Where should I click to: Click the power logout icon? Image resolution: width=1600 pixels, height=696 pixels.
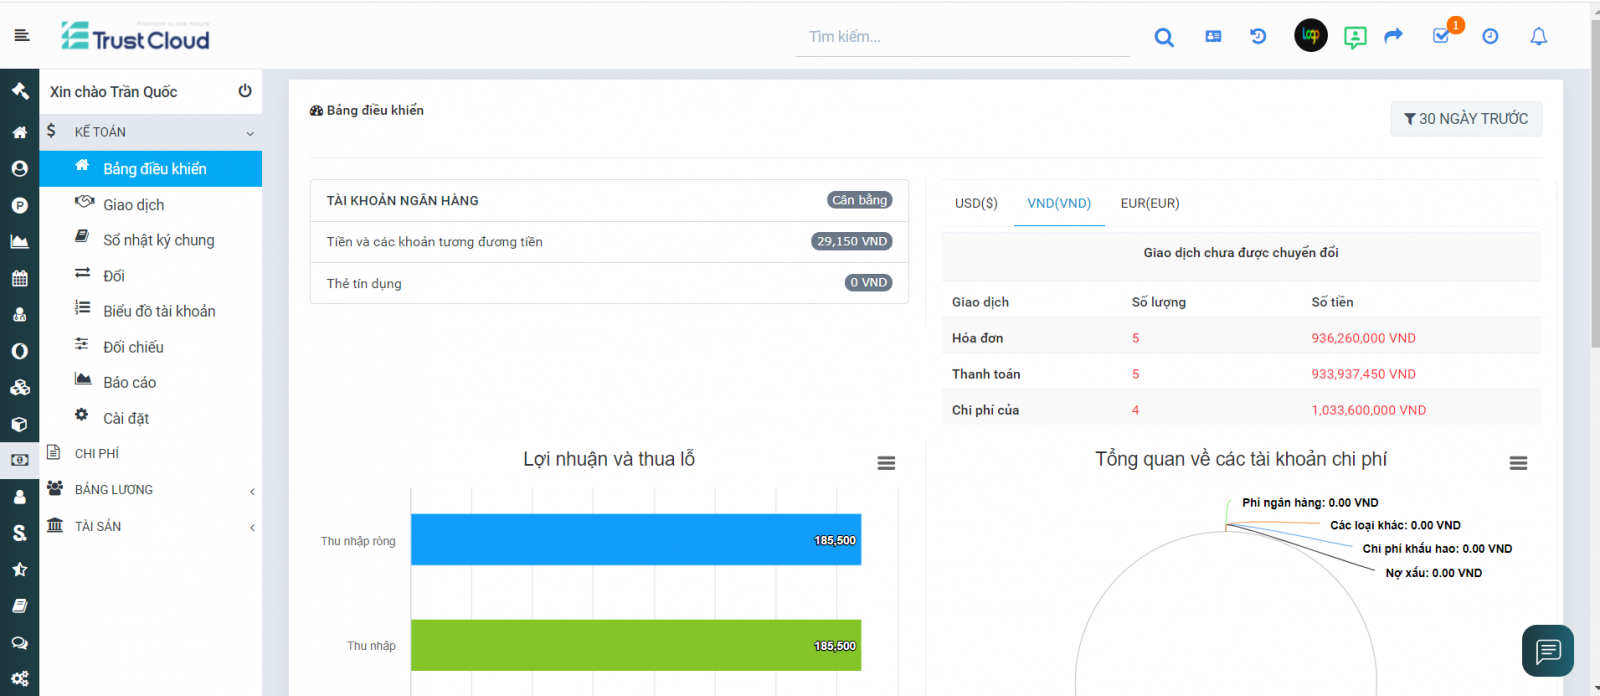[245, 91]
